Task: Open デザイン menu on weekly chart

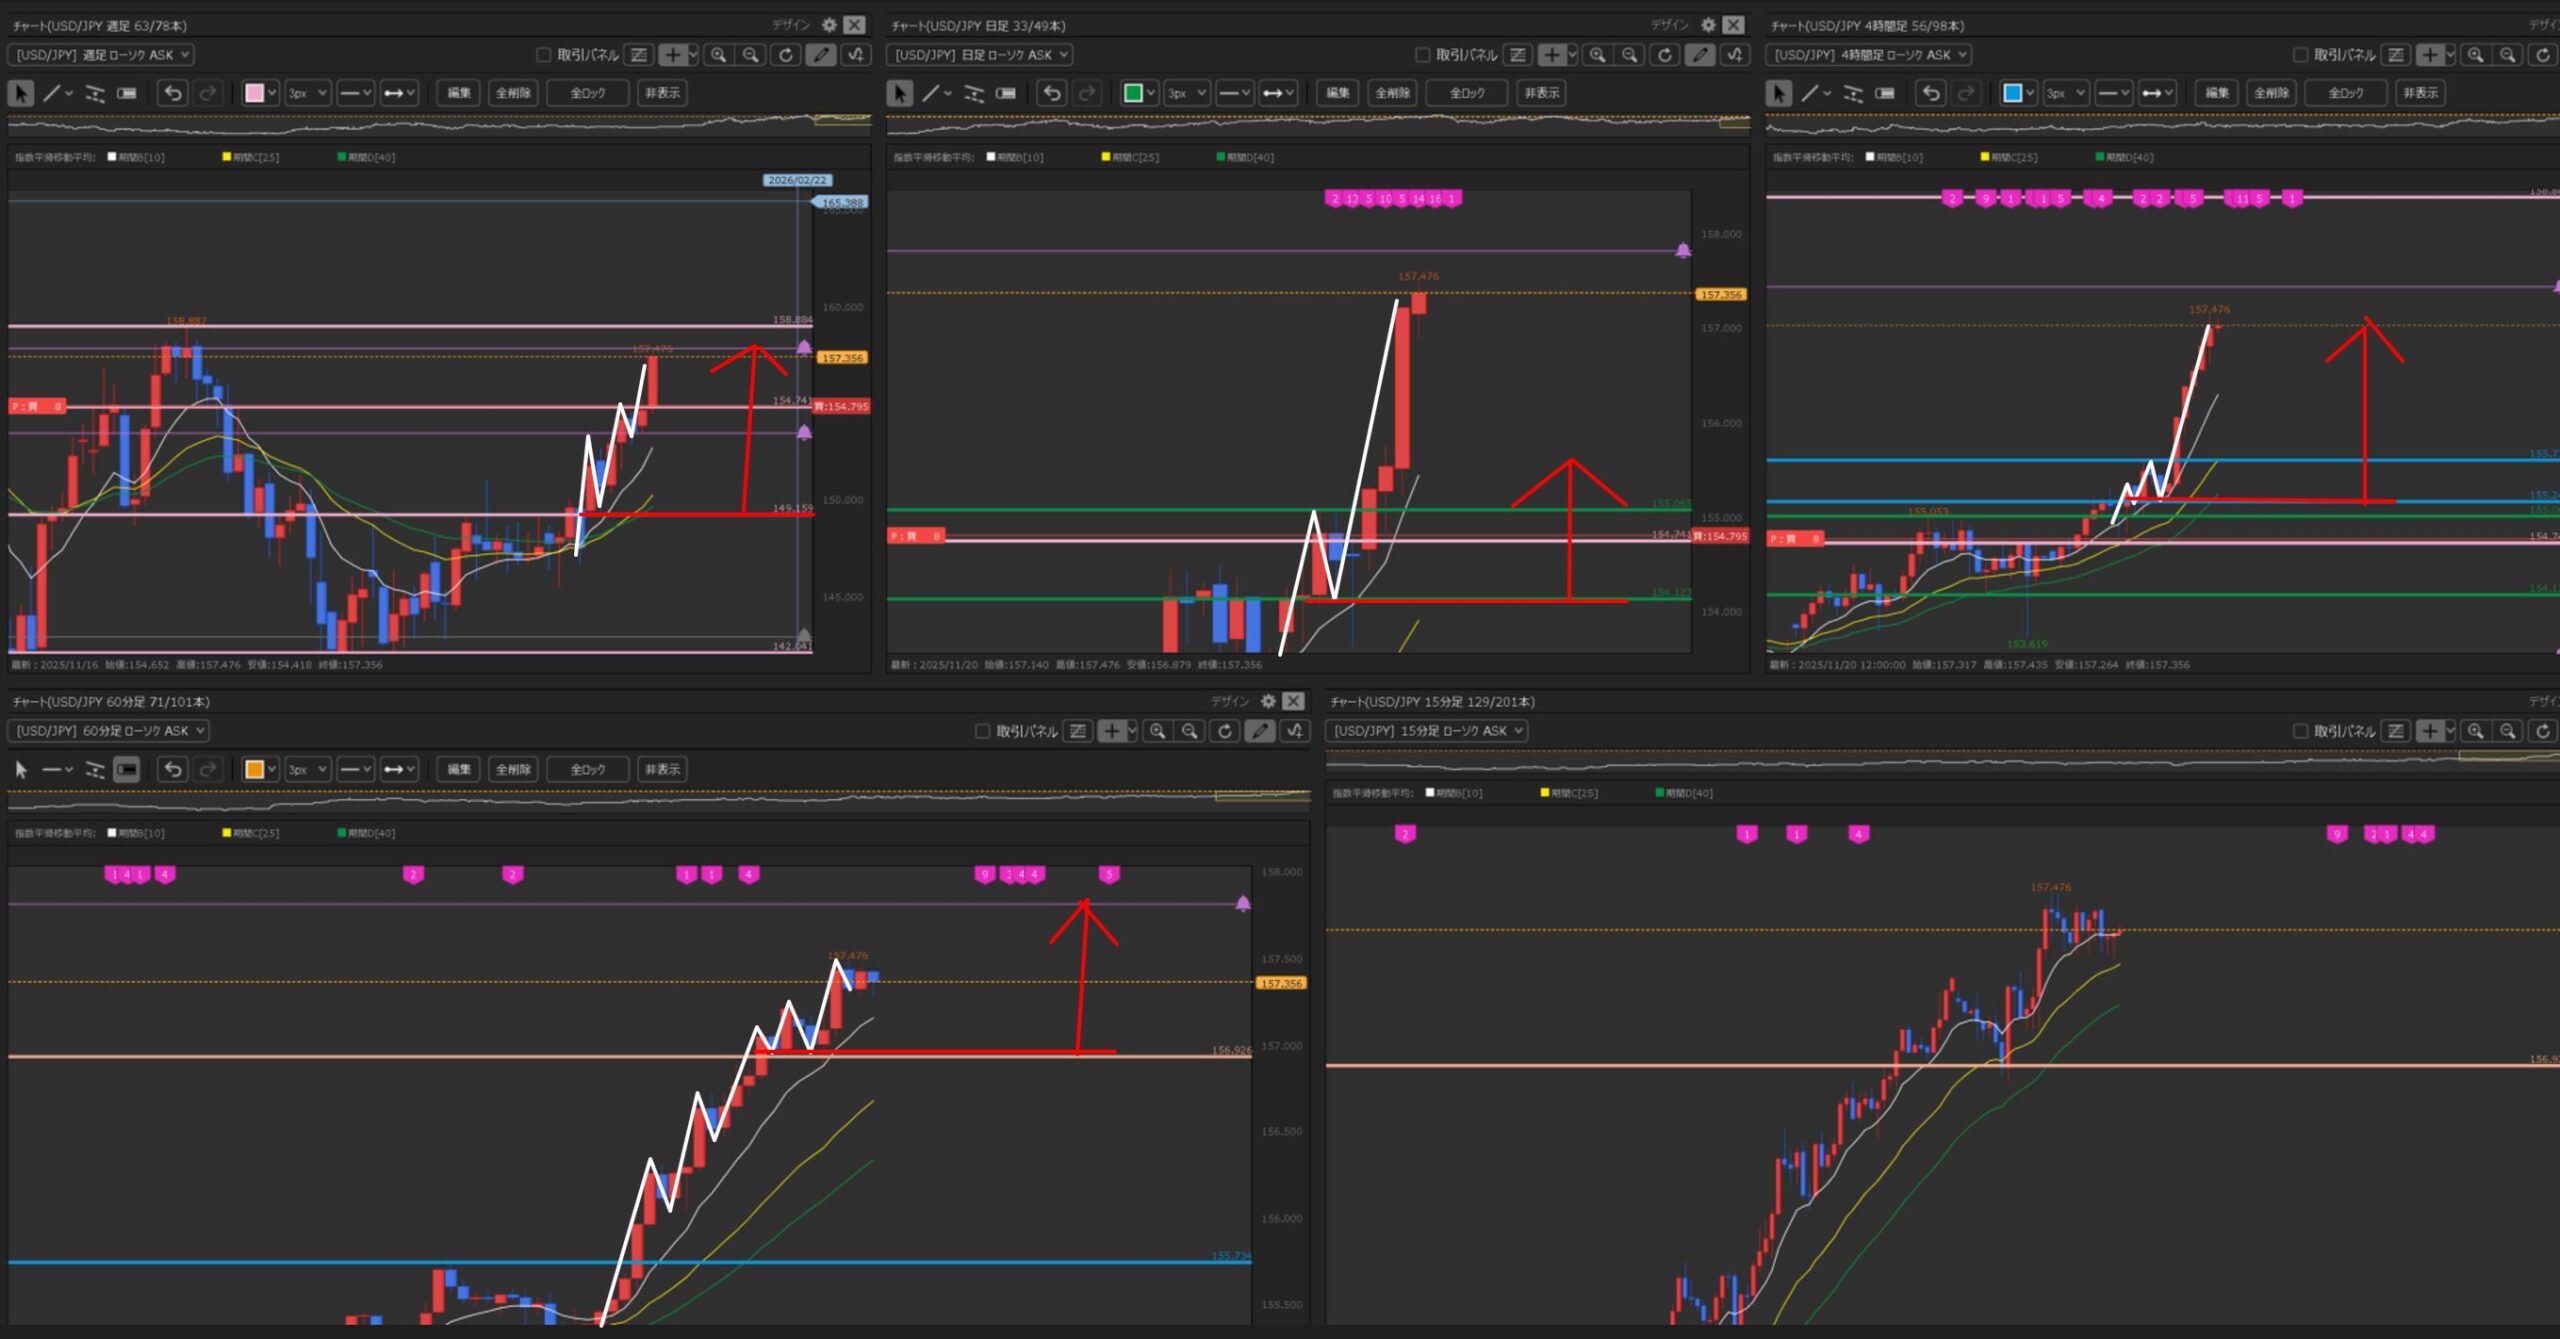Action: click(x=790, y=25)
